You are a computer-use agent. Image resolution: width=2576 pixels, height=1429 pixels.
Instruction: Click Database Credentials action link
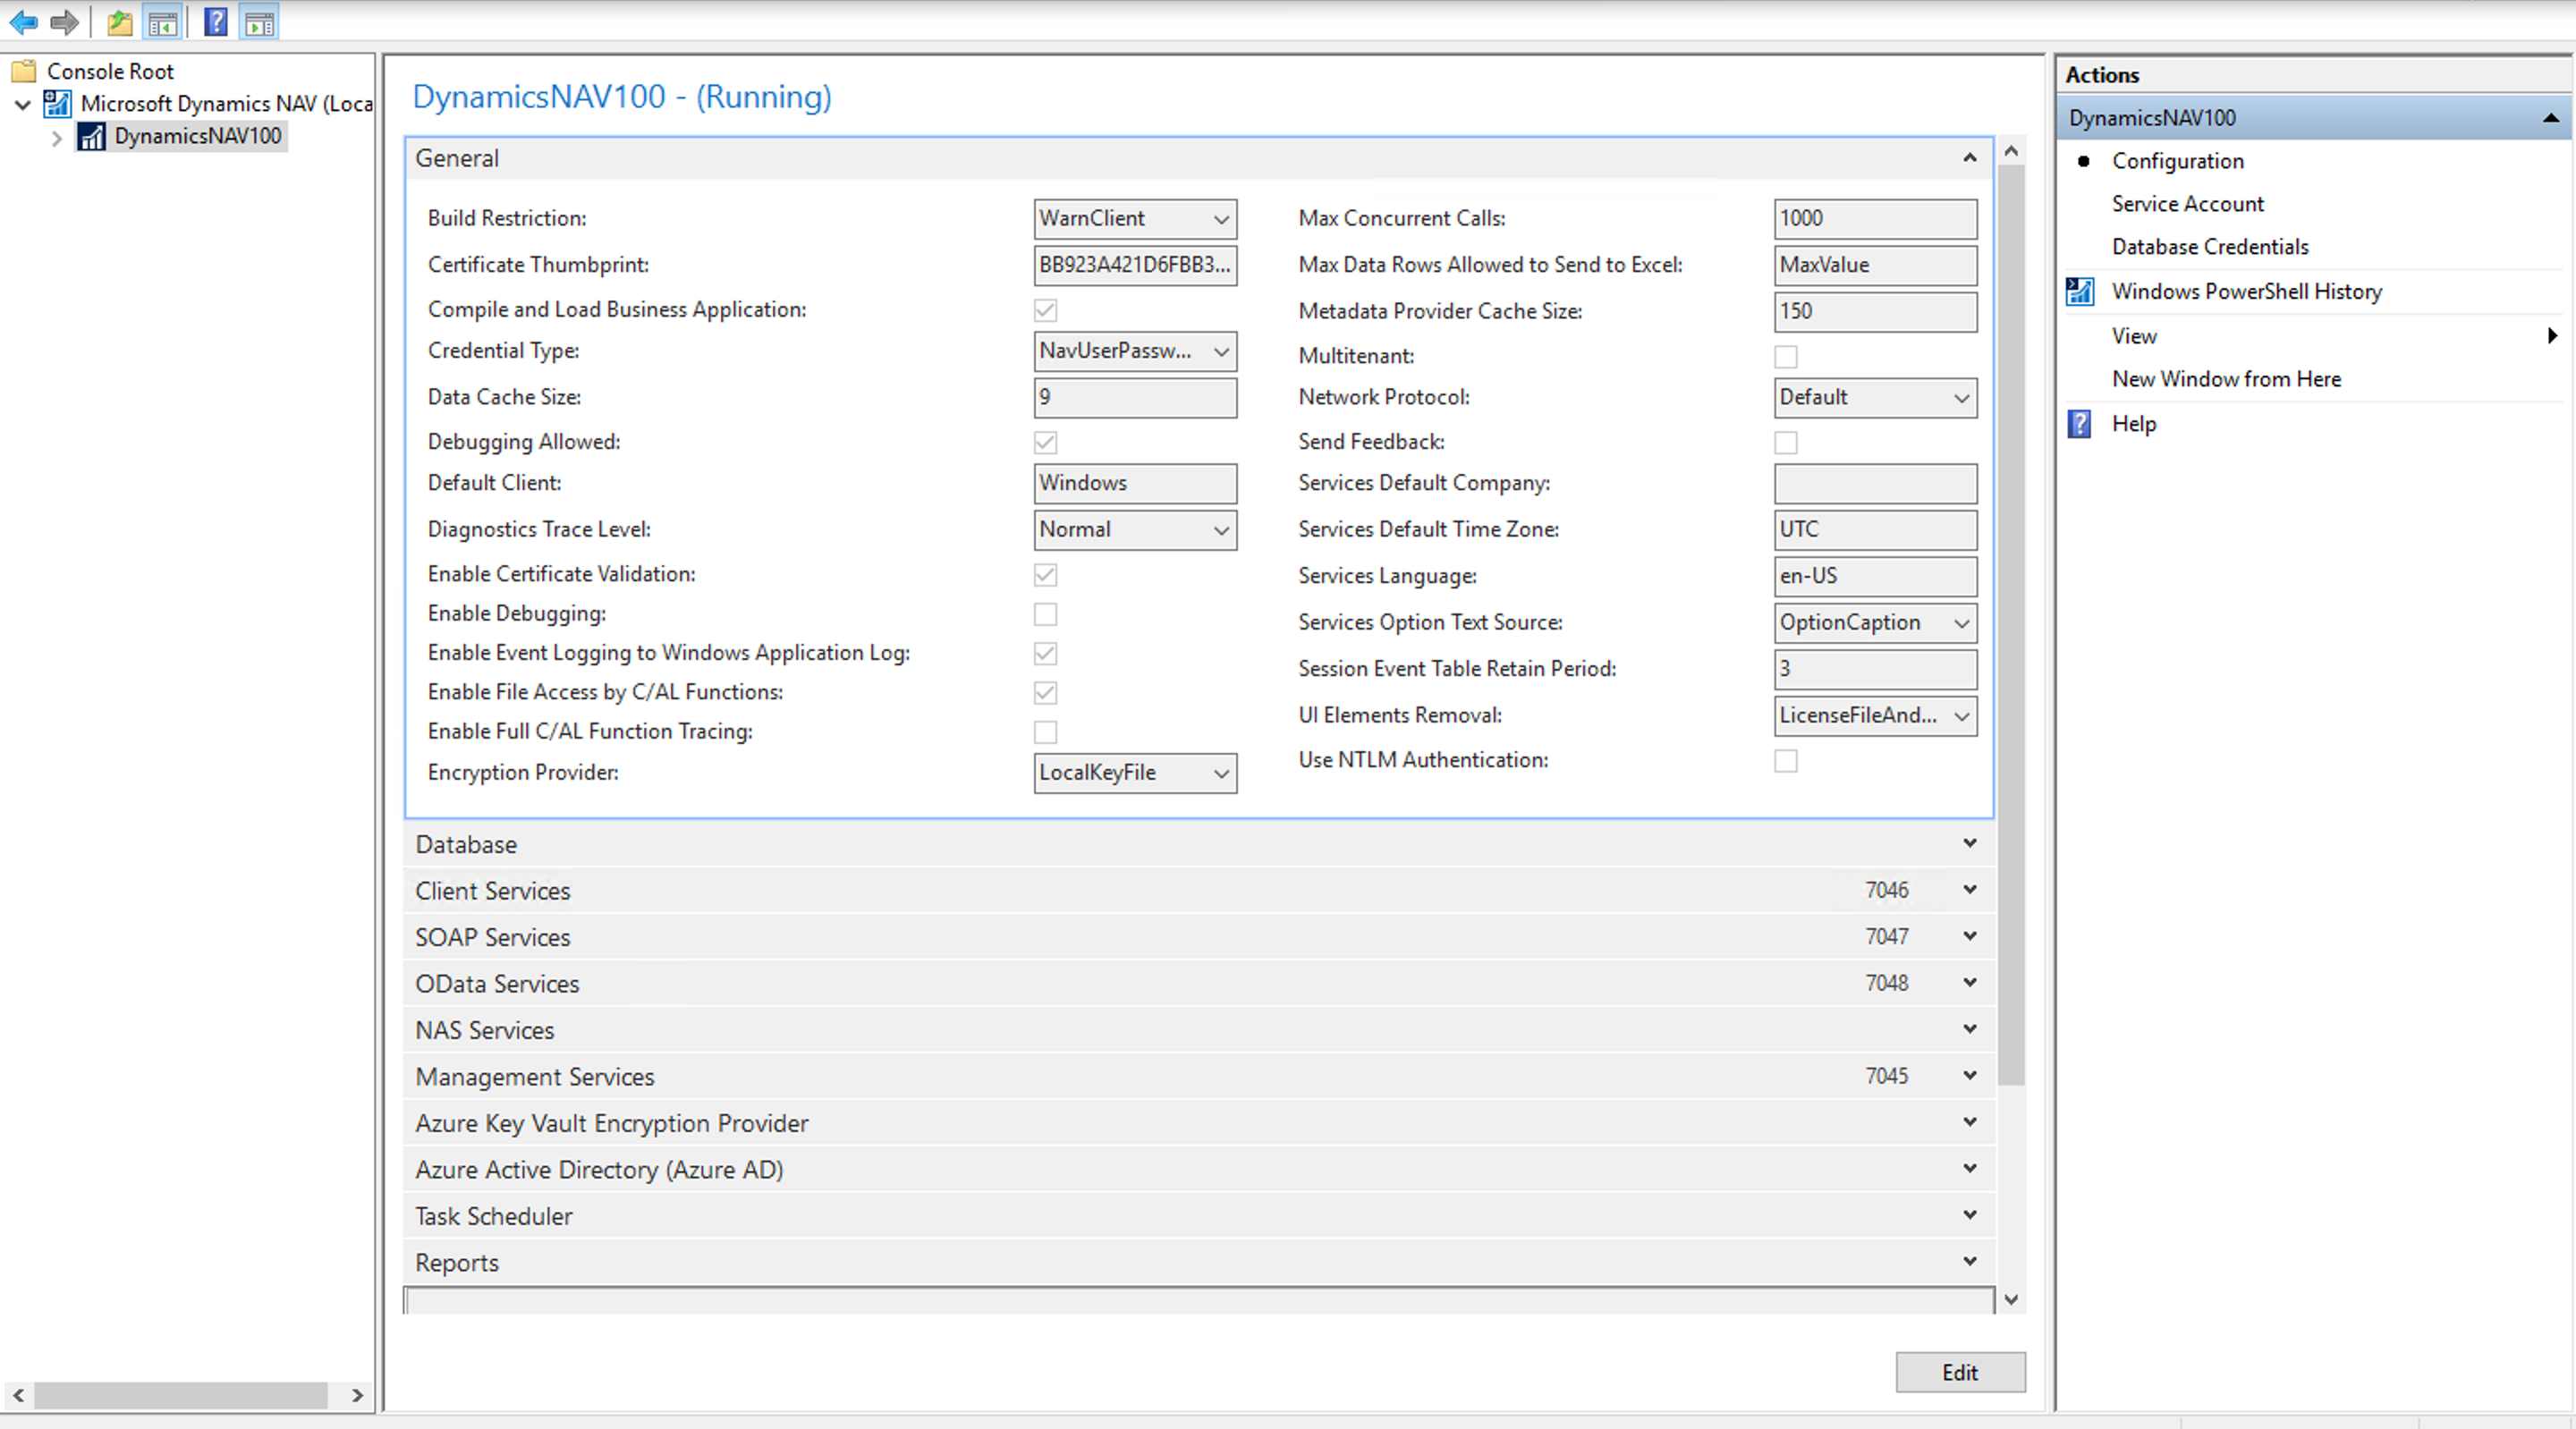(x=2209, y=247)
